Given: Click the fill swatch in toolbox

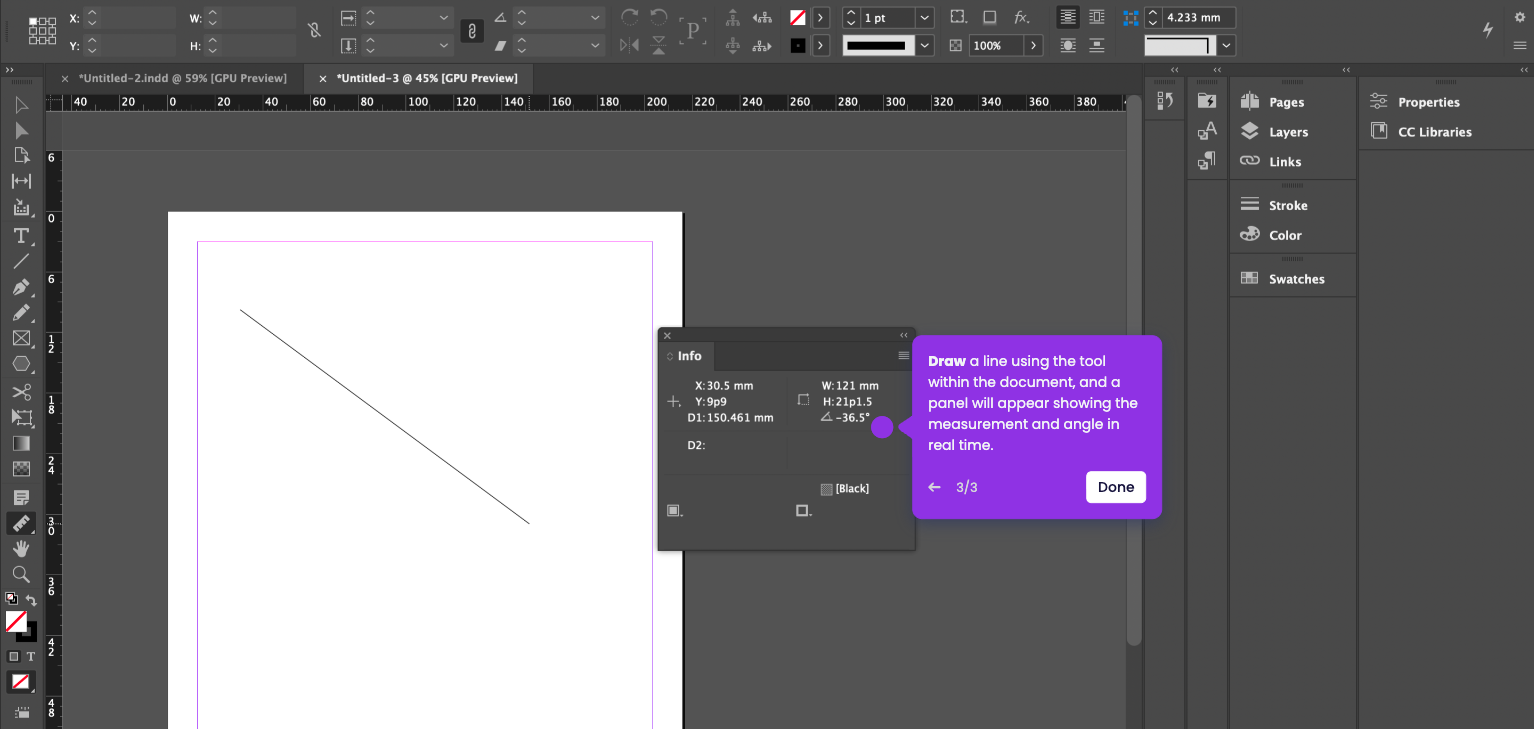Looking at the screenshot, I should [x=16, y=621].
